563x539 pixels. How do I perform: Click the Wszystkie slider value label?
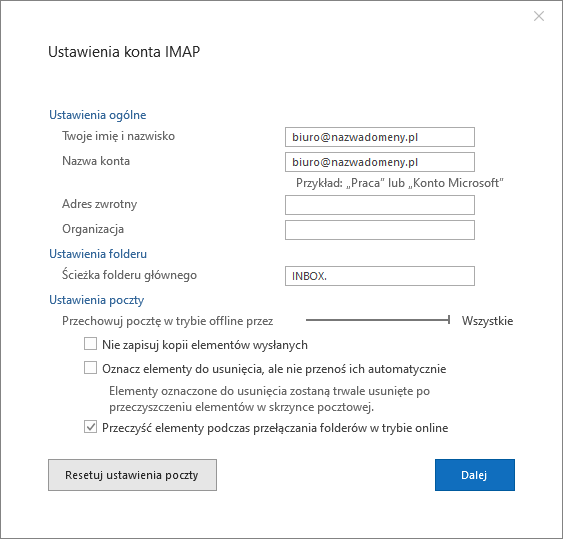point(487,321)
